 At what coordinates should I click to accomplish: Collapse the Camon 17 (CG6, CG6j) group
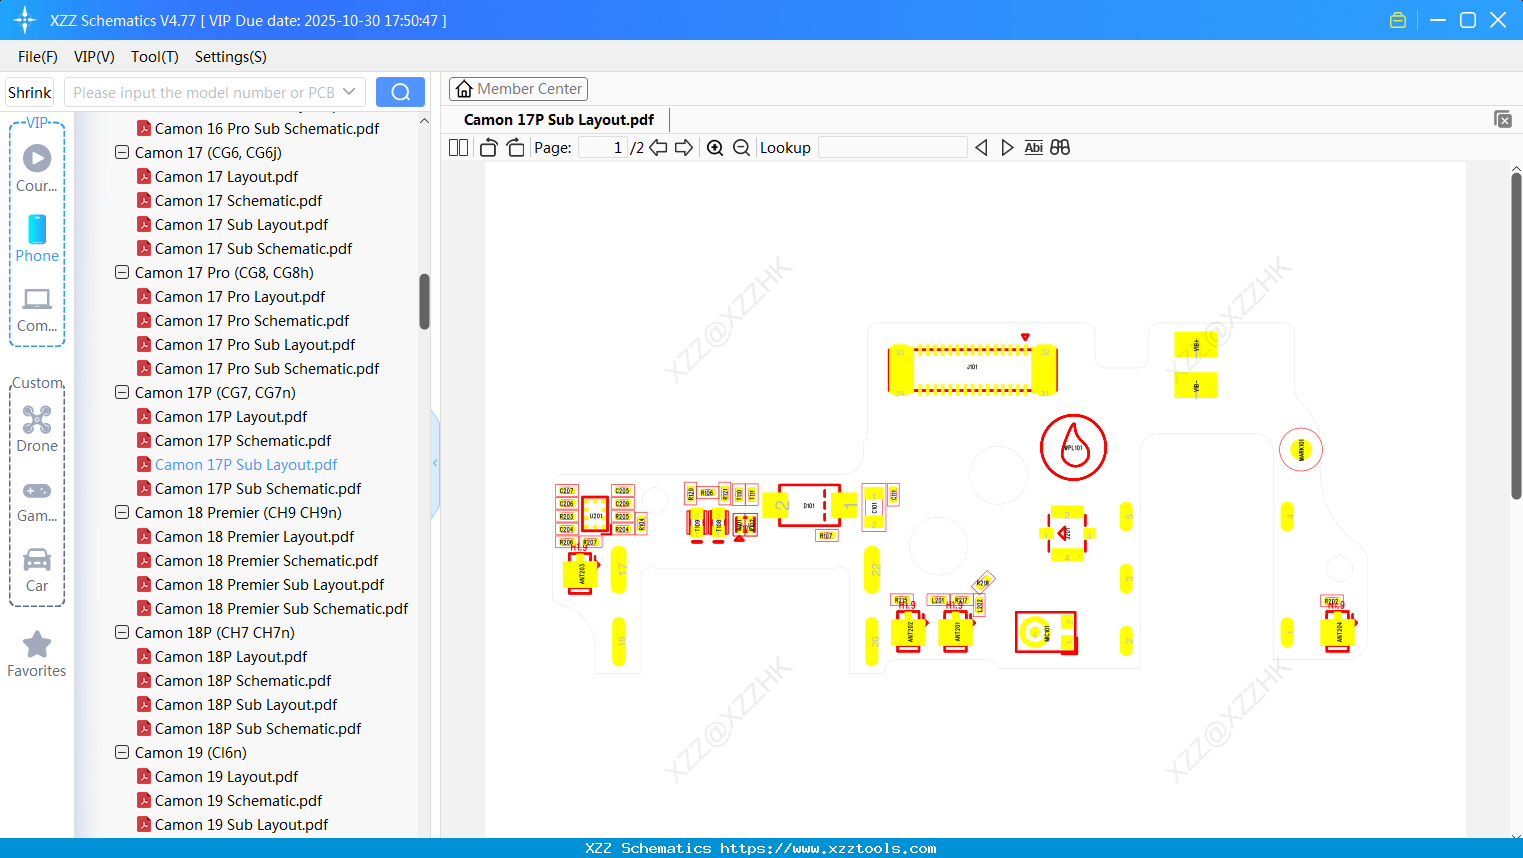point(122,152)
